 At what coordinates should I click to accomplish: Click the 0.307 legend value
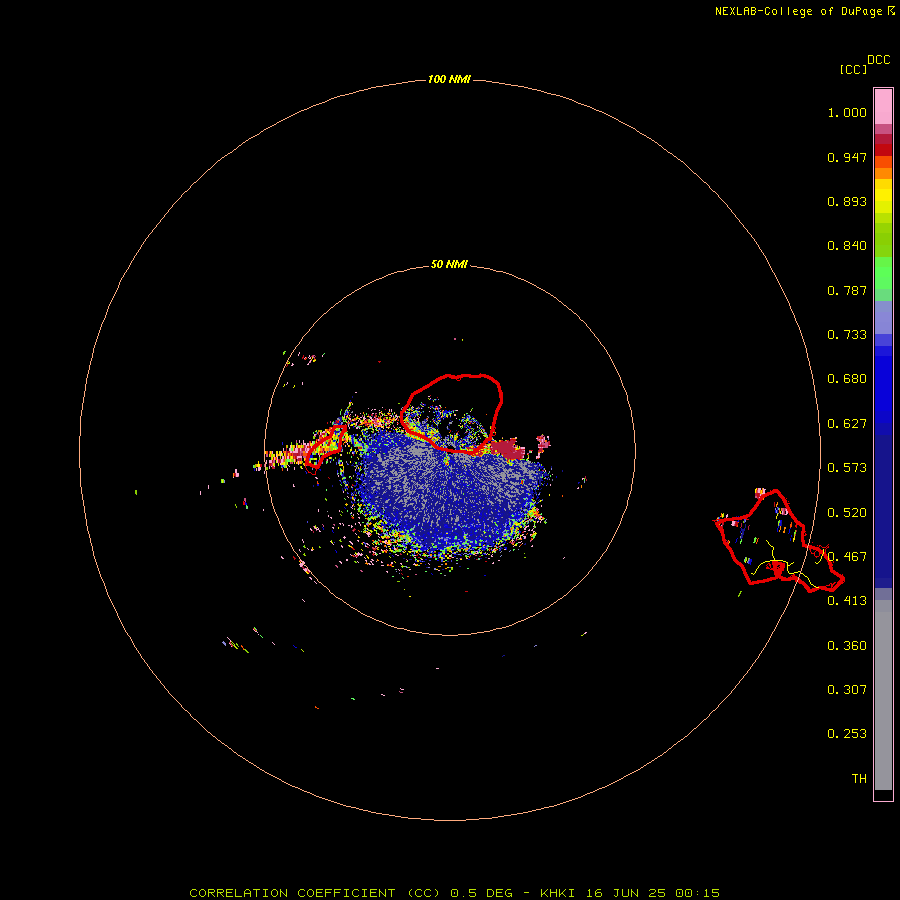pos(847,690)
